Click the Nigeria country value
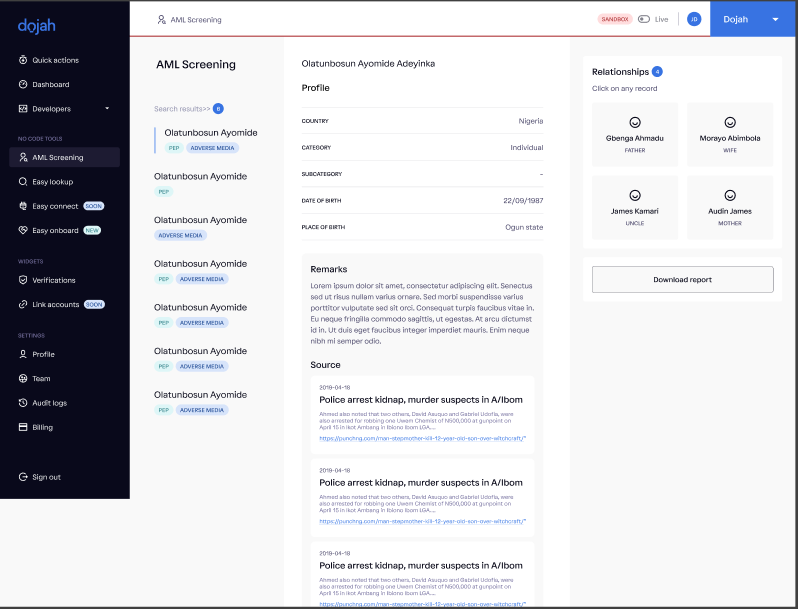 click(x=531, y=121)
